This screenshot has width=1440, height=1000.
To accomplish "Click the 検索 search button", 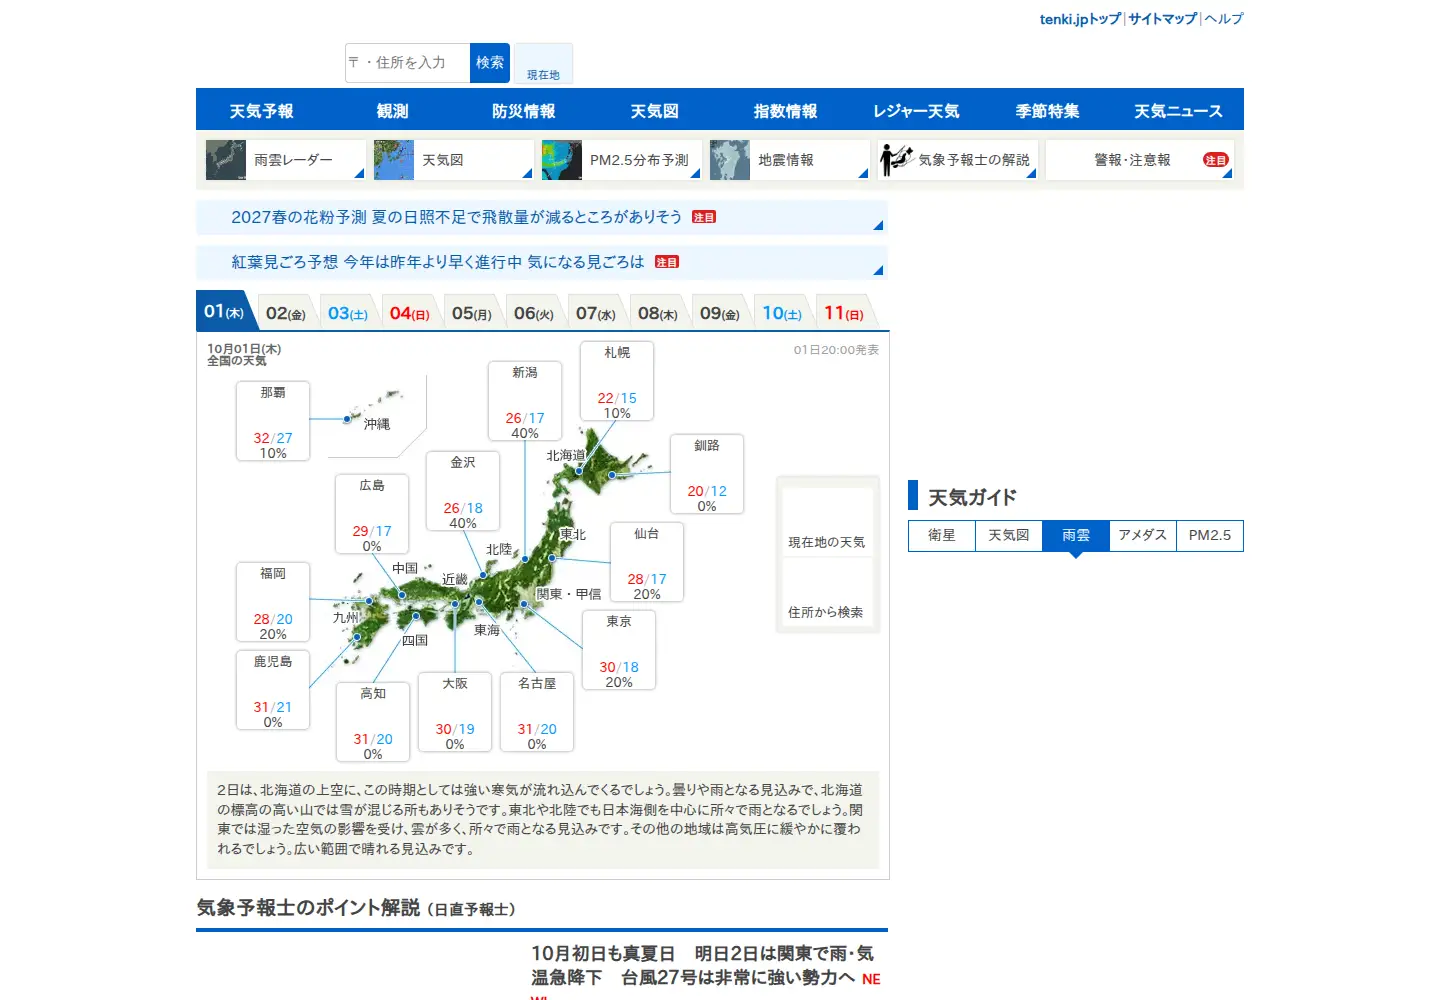I will point(490,63).
